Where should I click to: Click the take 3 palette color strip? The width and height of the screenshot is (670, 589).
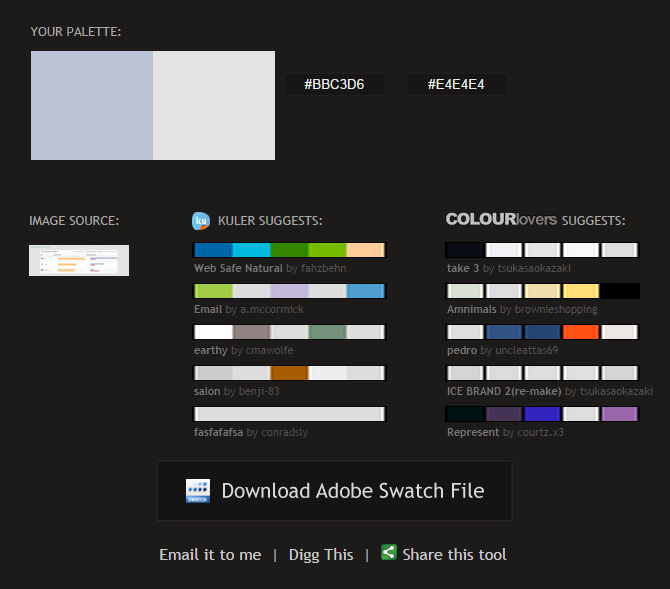(x=542, y=250)
